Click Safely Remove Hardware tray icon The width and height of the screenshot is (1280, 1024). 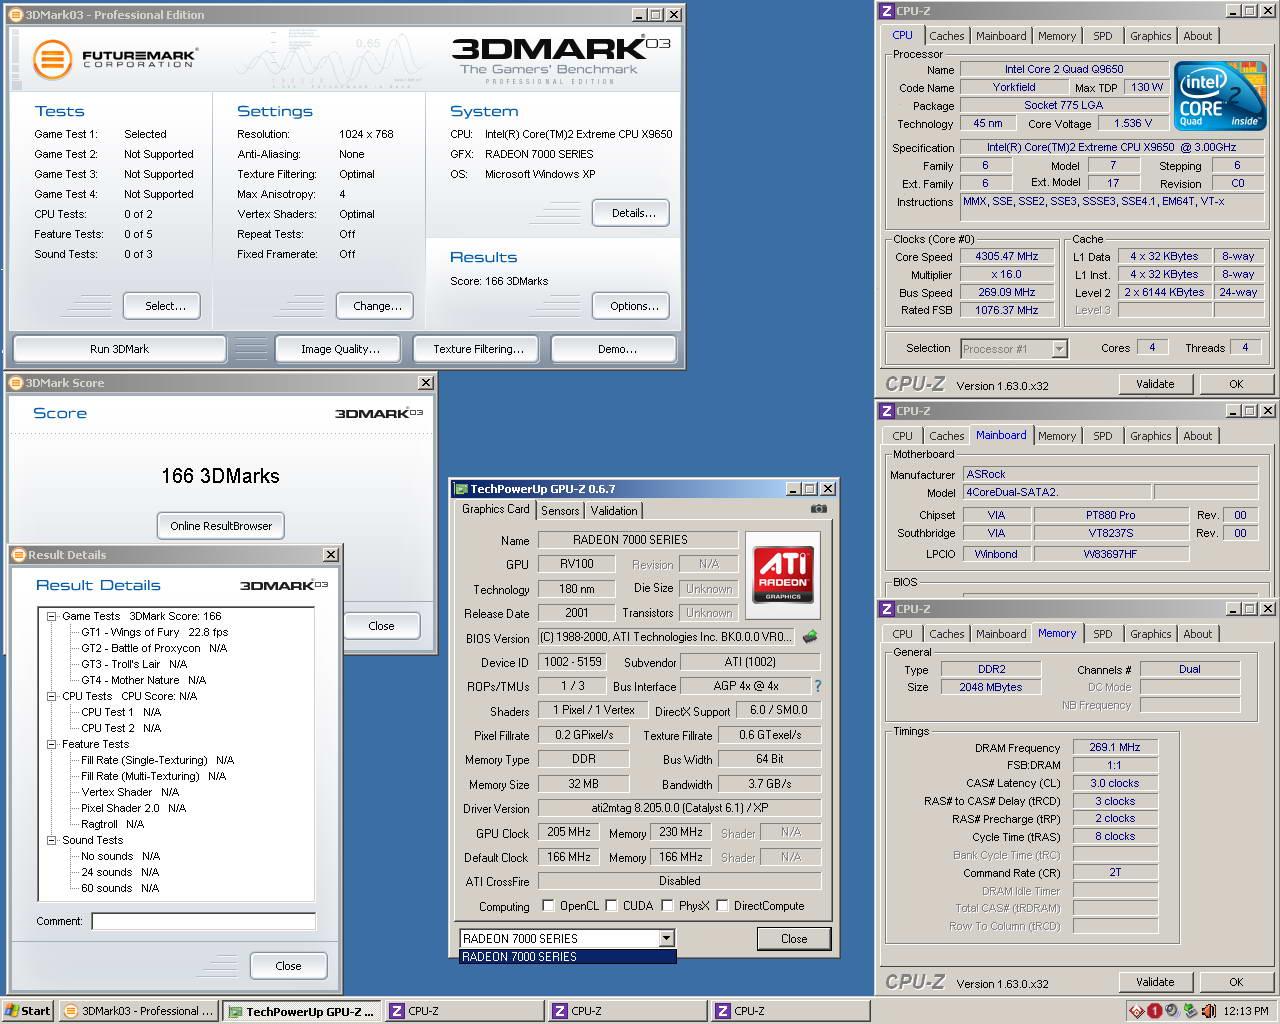1189,1011
